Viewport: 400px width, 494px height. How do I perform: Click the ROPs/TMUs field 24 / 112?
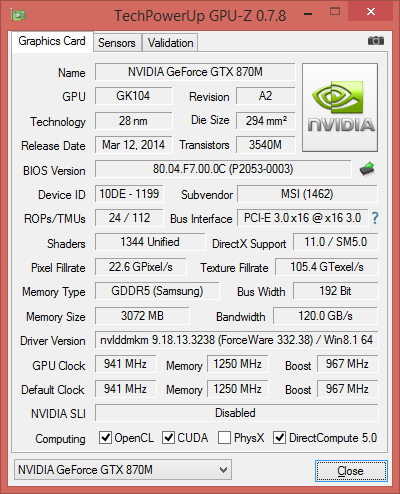click(x=129, y=218)
